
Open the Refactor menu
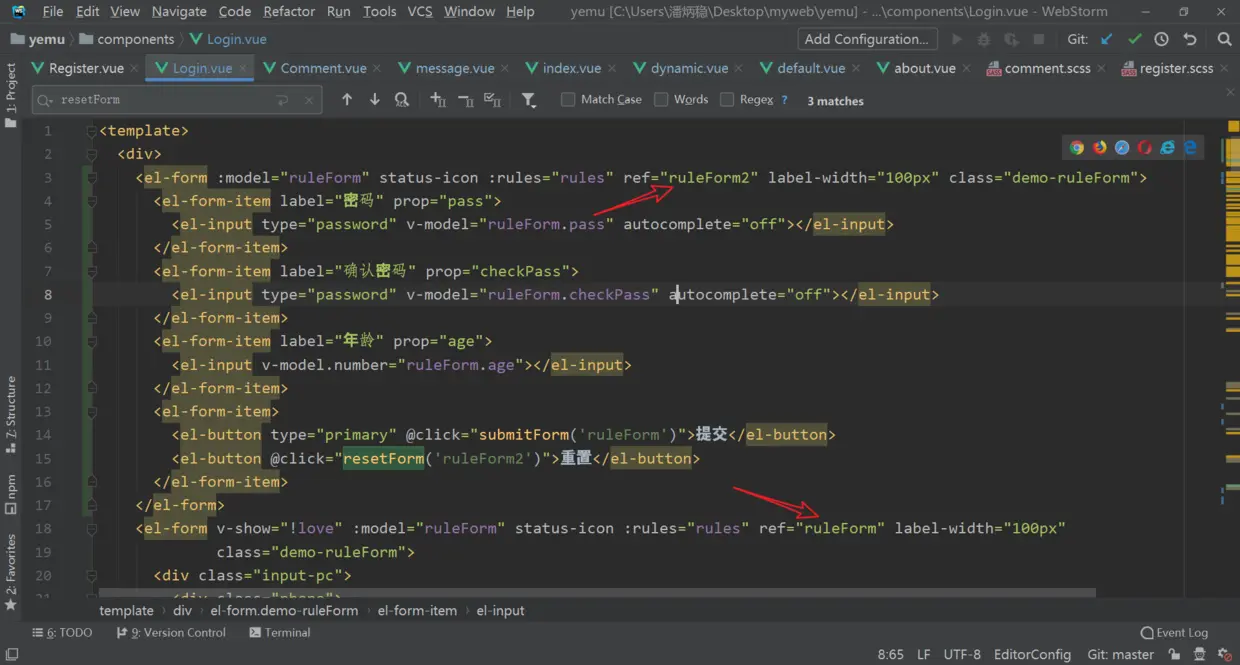tap(289, 11)
